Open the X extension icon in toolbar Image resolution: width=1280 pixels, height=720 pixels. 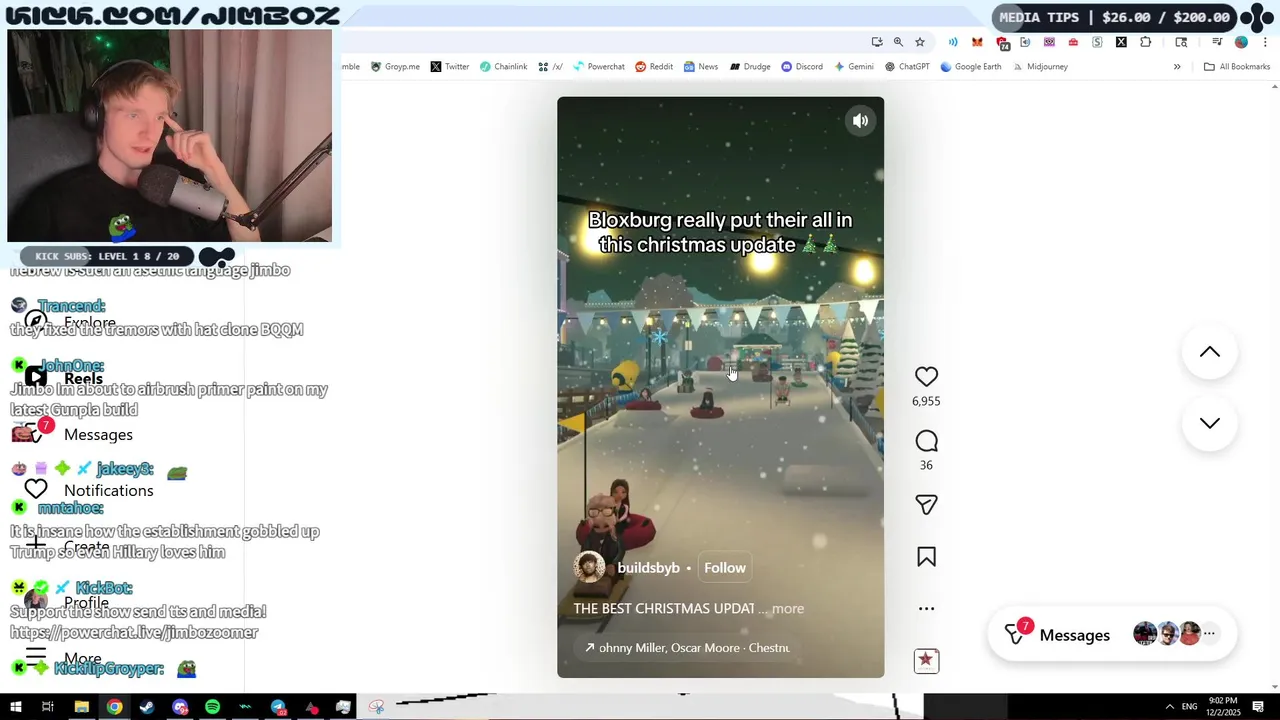click(x=1121, y=42)
